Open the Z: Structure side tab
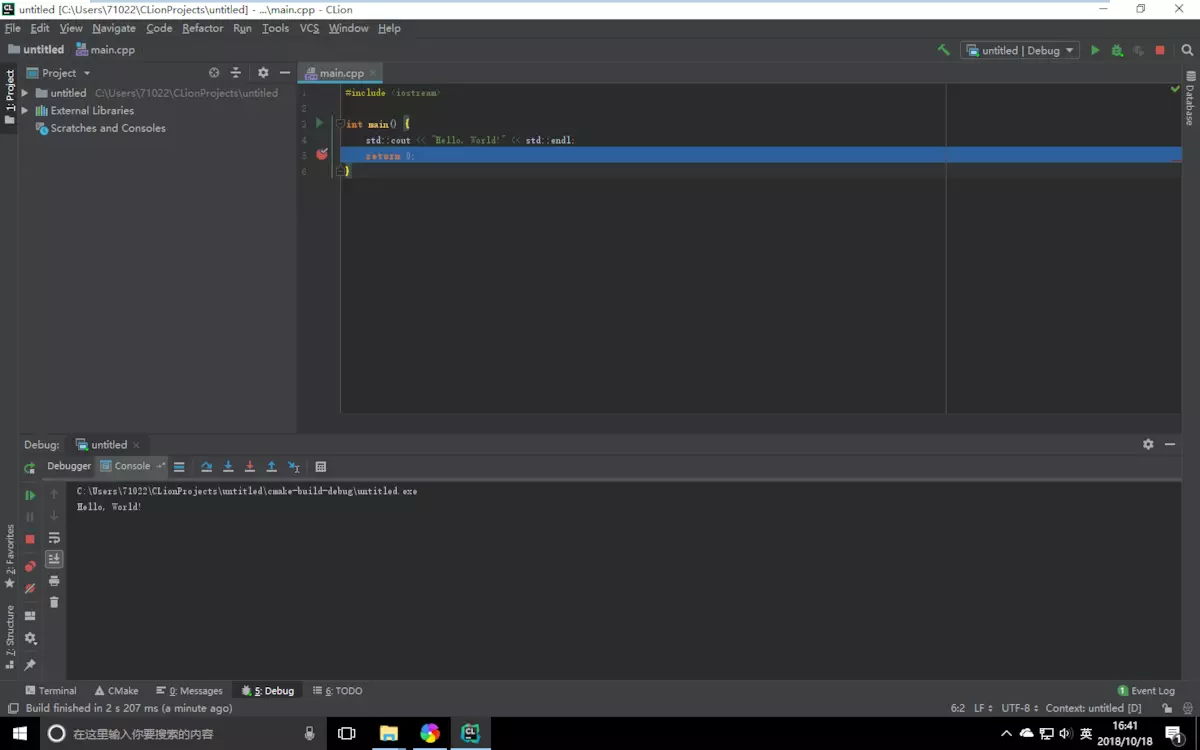The height and width of the screenshot is (750, 1200). click(9, 637)
